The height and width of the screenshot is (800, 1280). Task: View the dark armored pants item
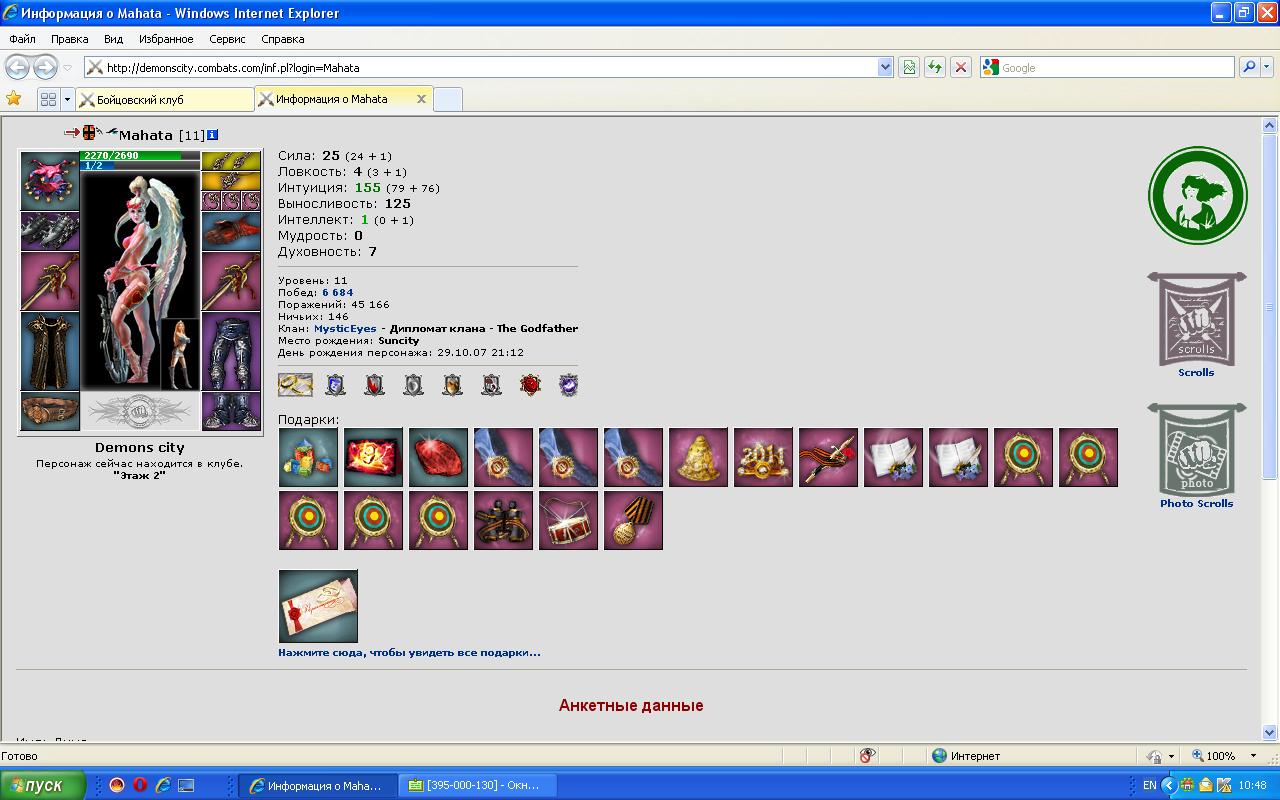[x=231, y=351]
